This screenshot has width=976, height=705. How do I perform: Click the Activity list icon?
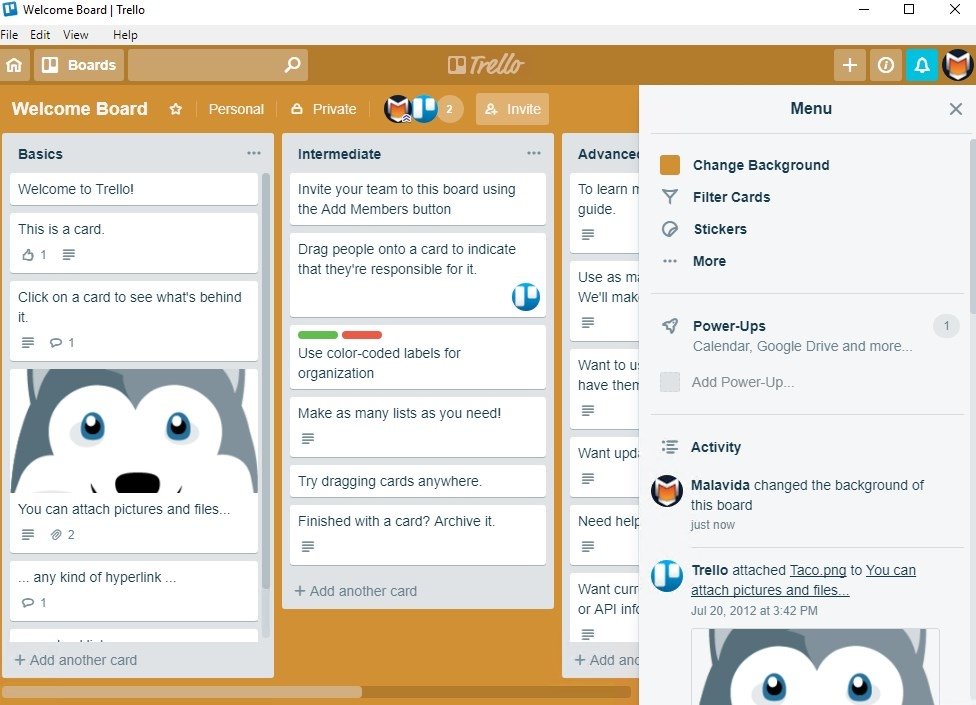pos(670,447)
